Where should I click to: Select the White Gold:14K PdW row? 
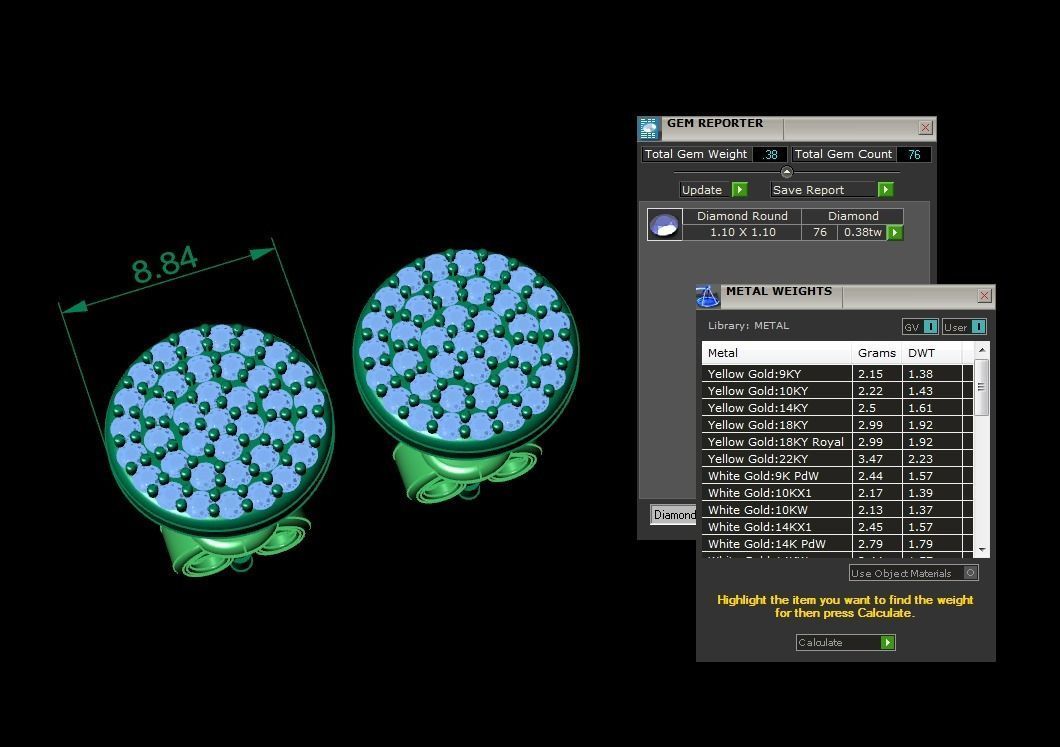pos(838,544)
